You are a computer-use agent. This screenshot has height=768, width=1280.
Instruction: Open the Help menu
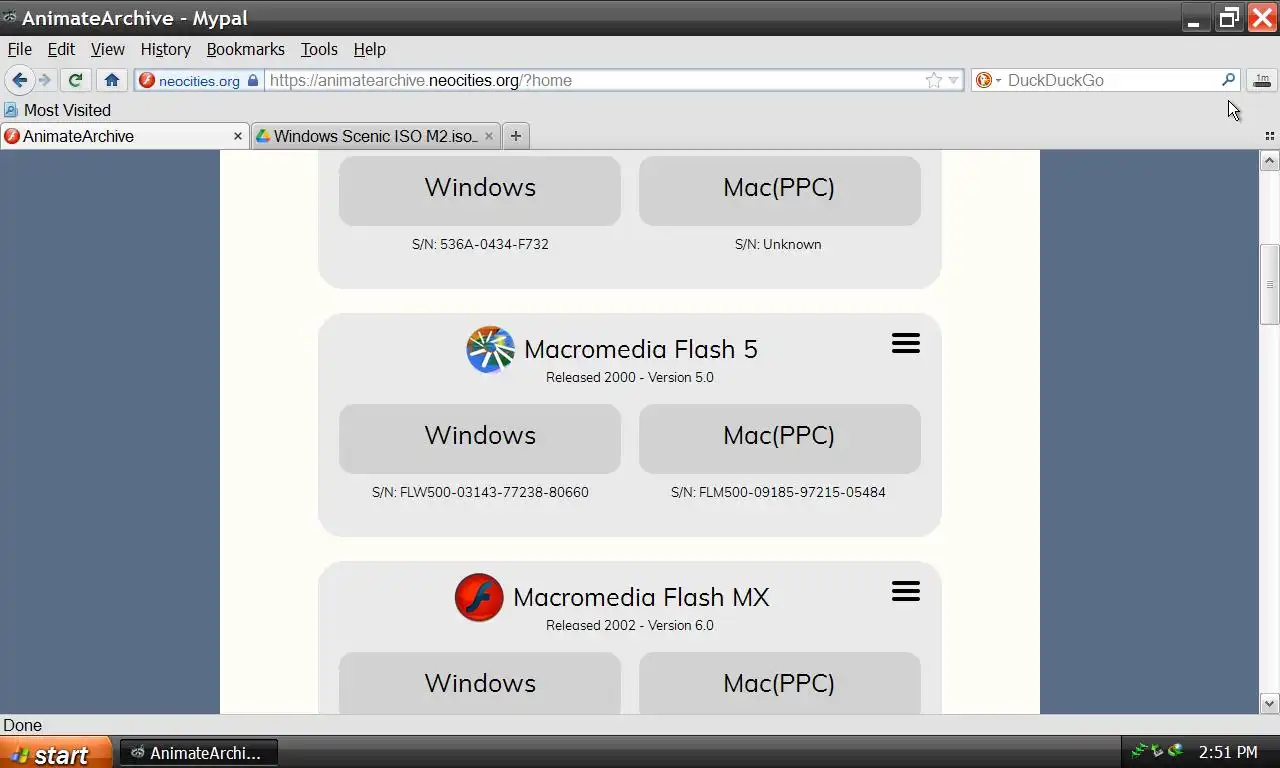[369, 49]
